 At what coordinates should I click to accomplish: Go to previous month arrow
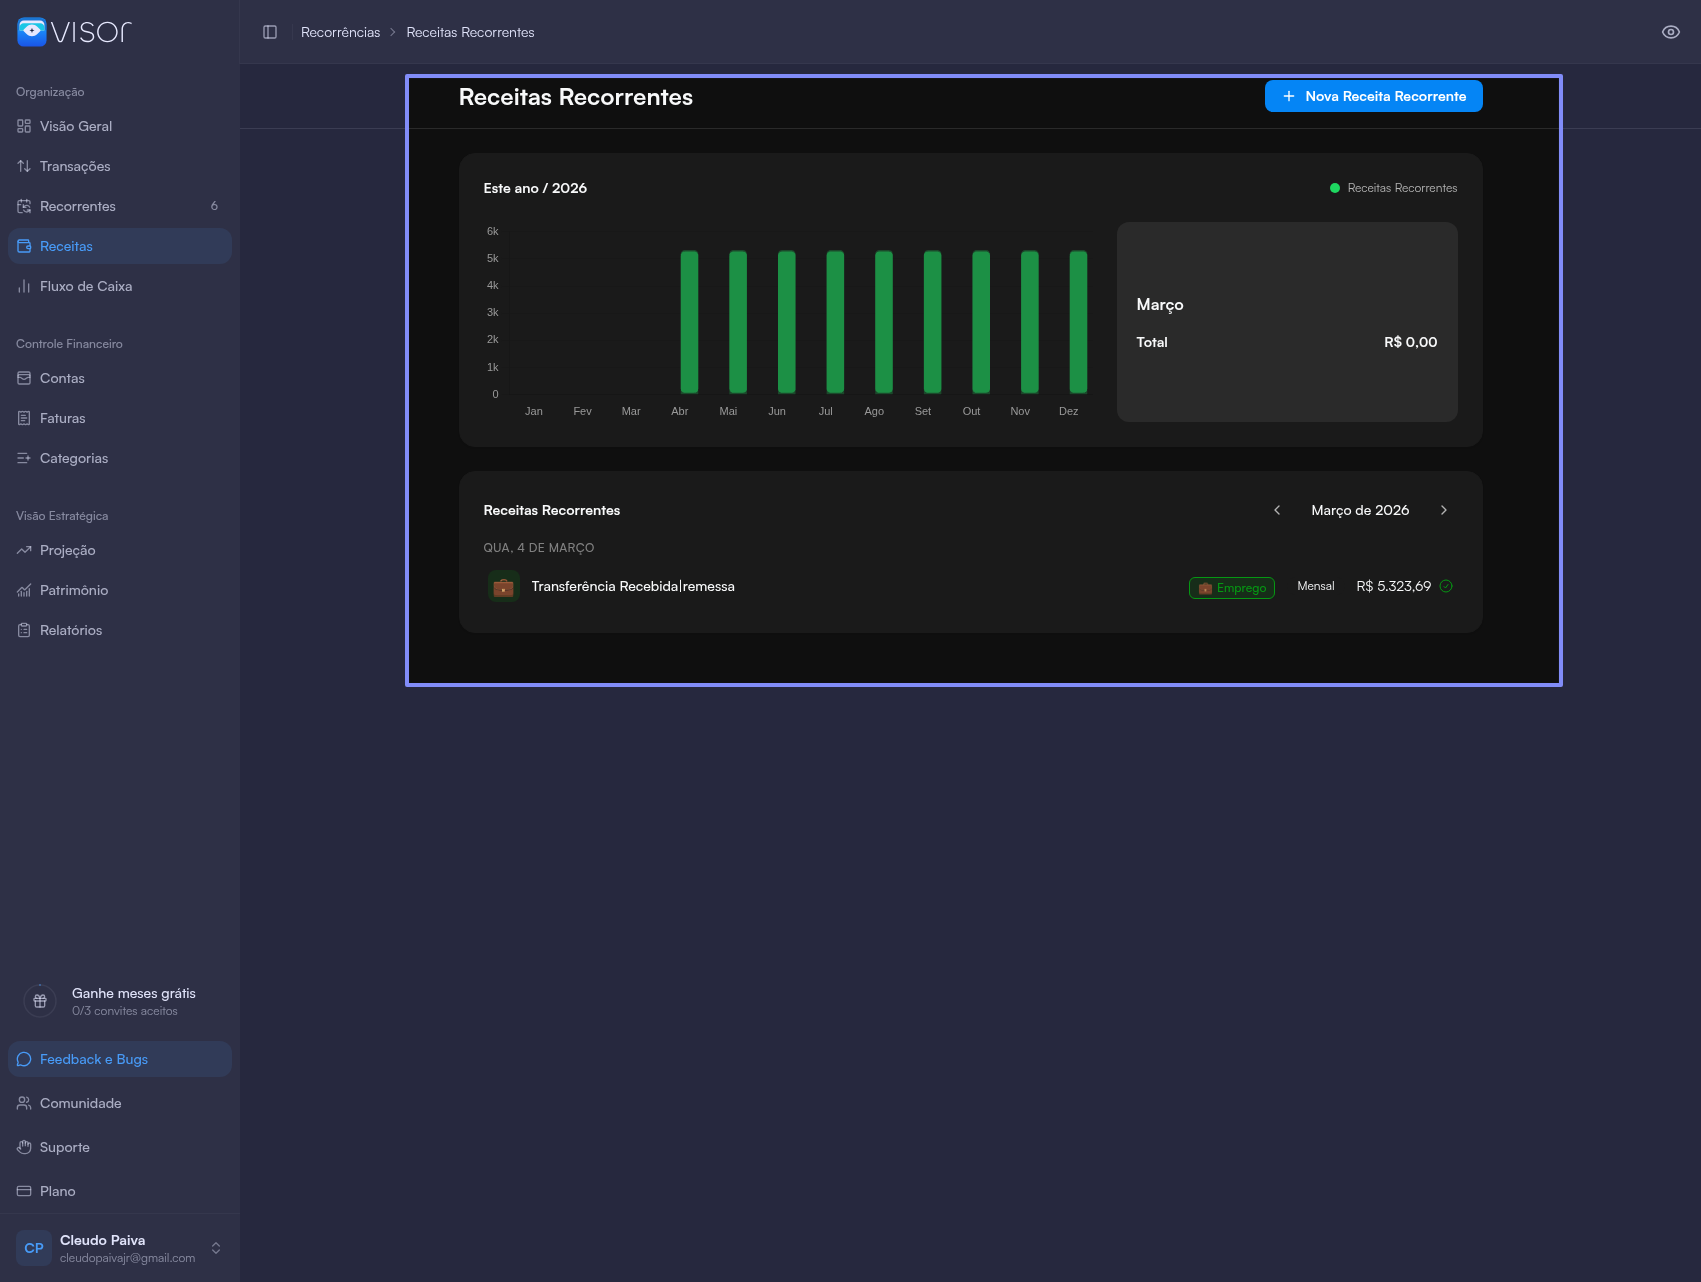(x=1277, y=510)
